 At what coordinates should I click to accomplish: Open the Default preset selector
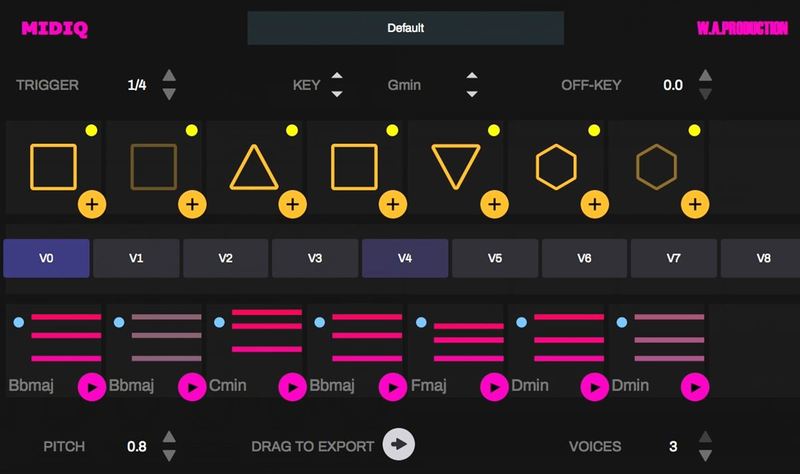(x=405, y=28)
